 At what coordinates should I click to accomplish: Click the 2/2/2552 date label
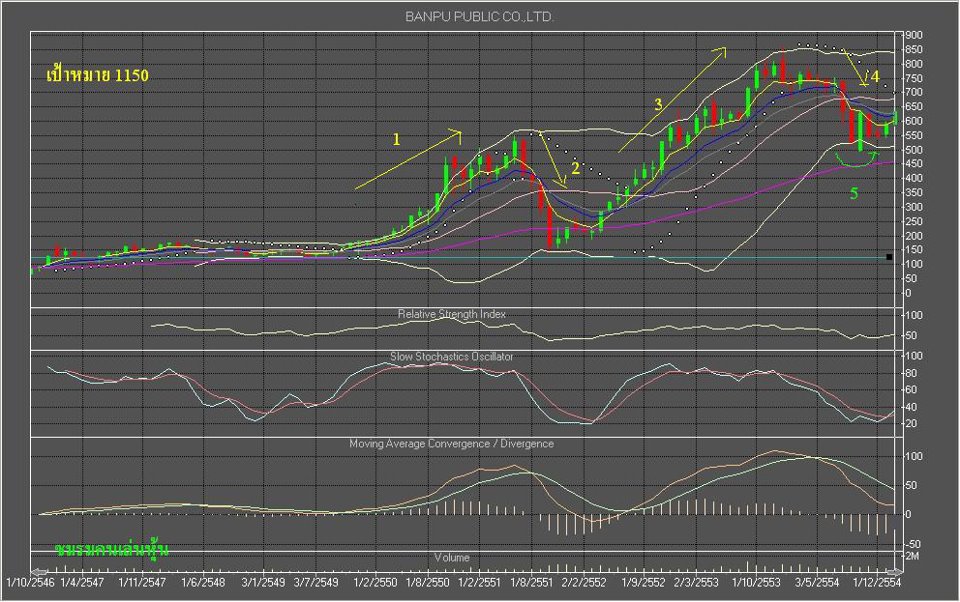pos(583,582)
